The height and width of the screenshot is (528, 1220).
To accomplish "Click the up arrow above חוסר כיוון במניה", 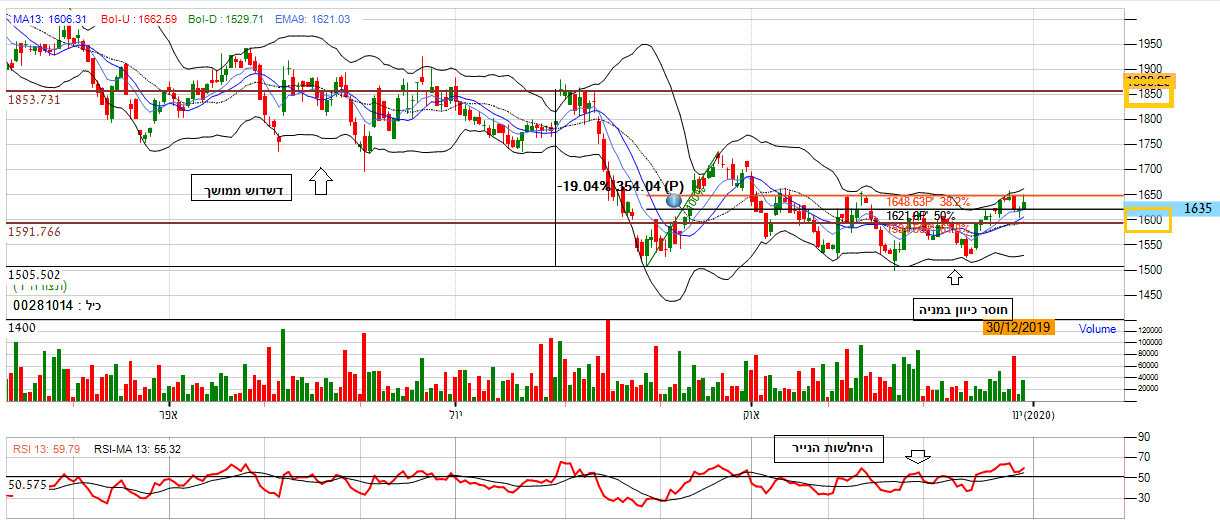I will click(955, 277).
